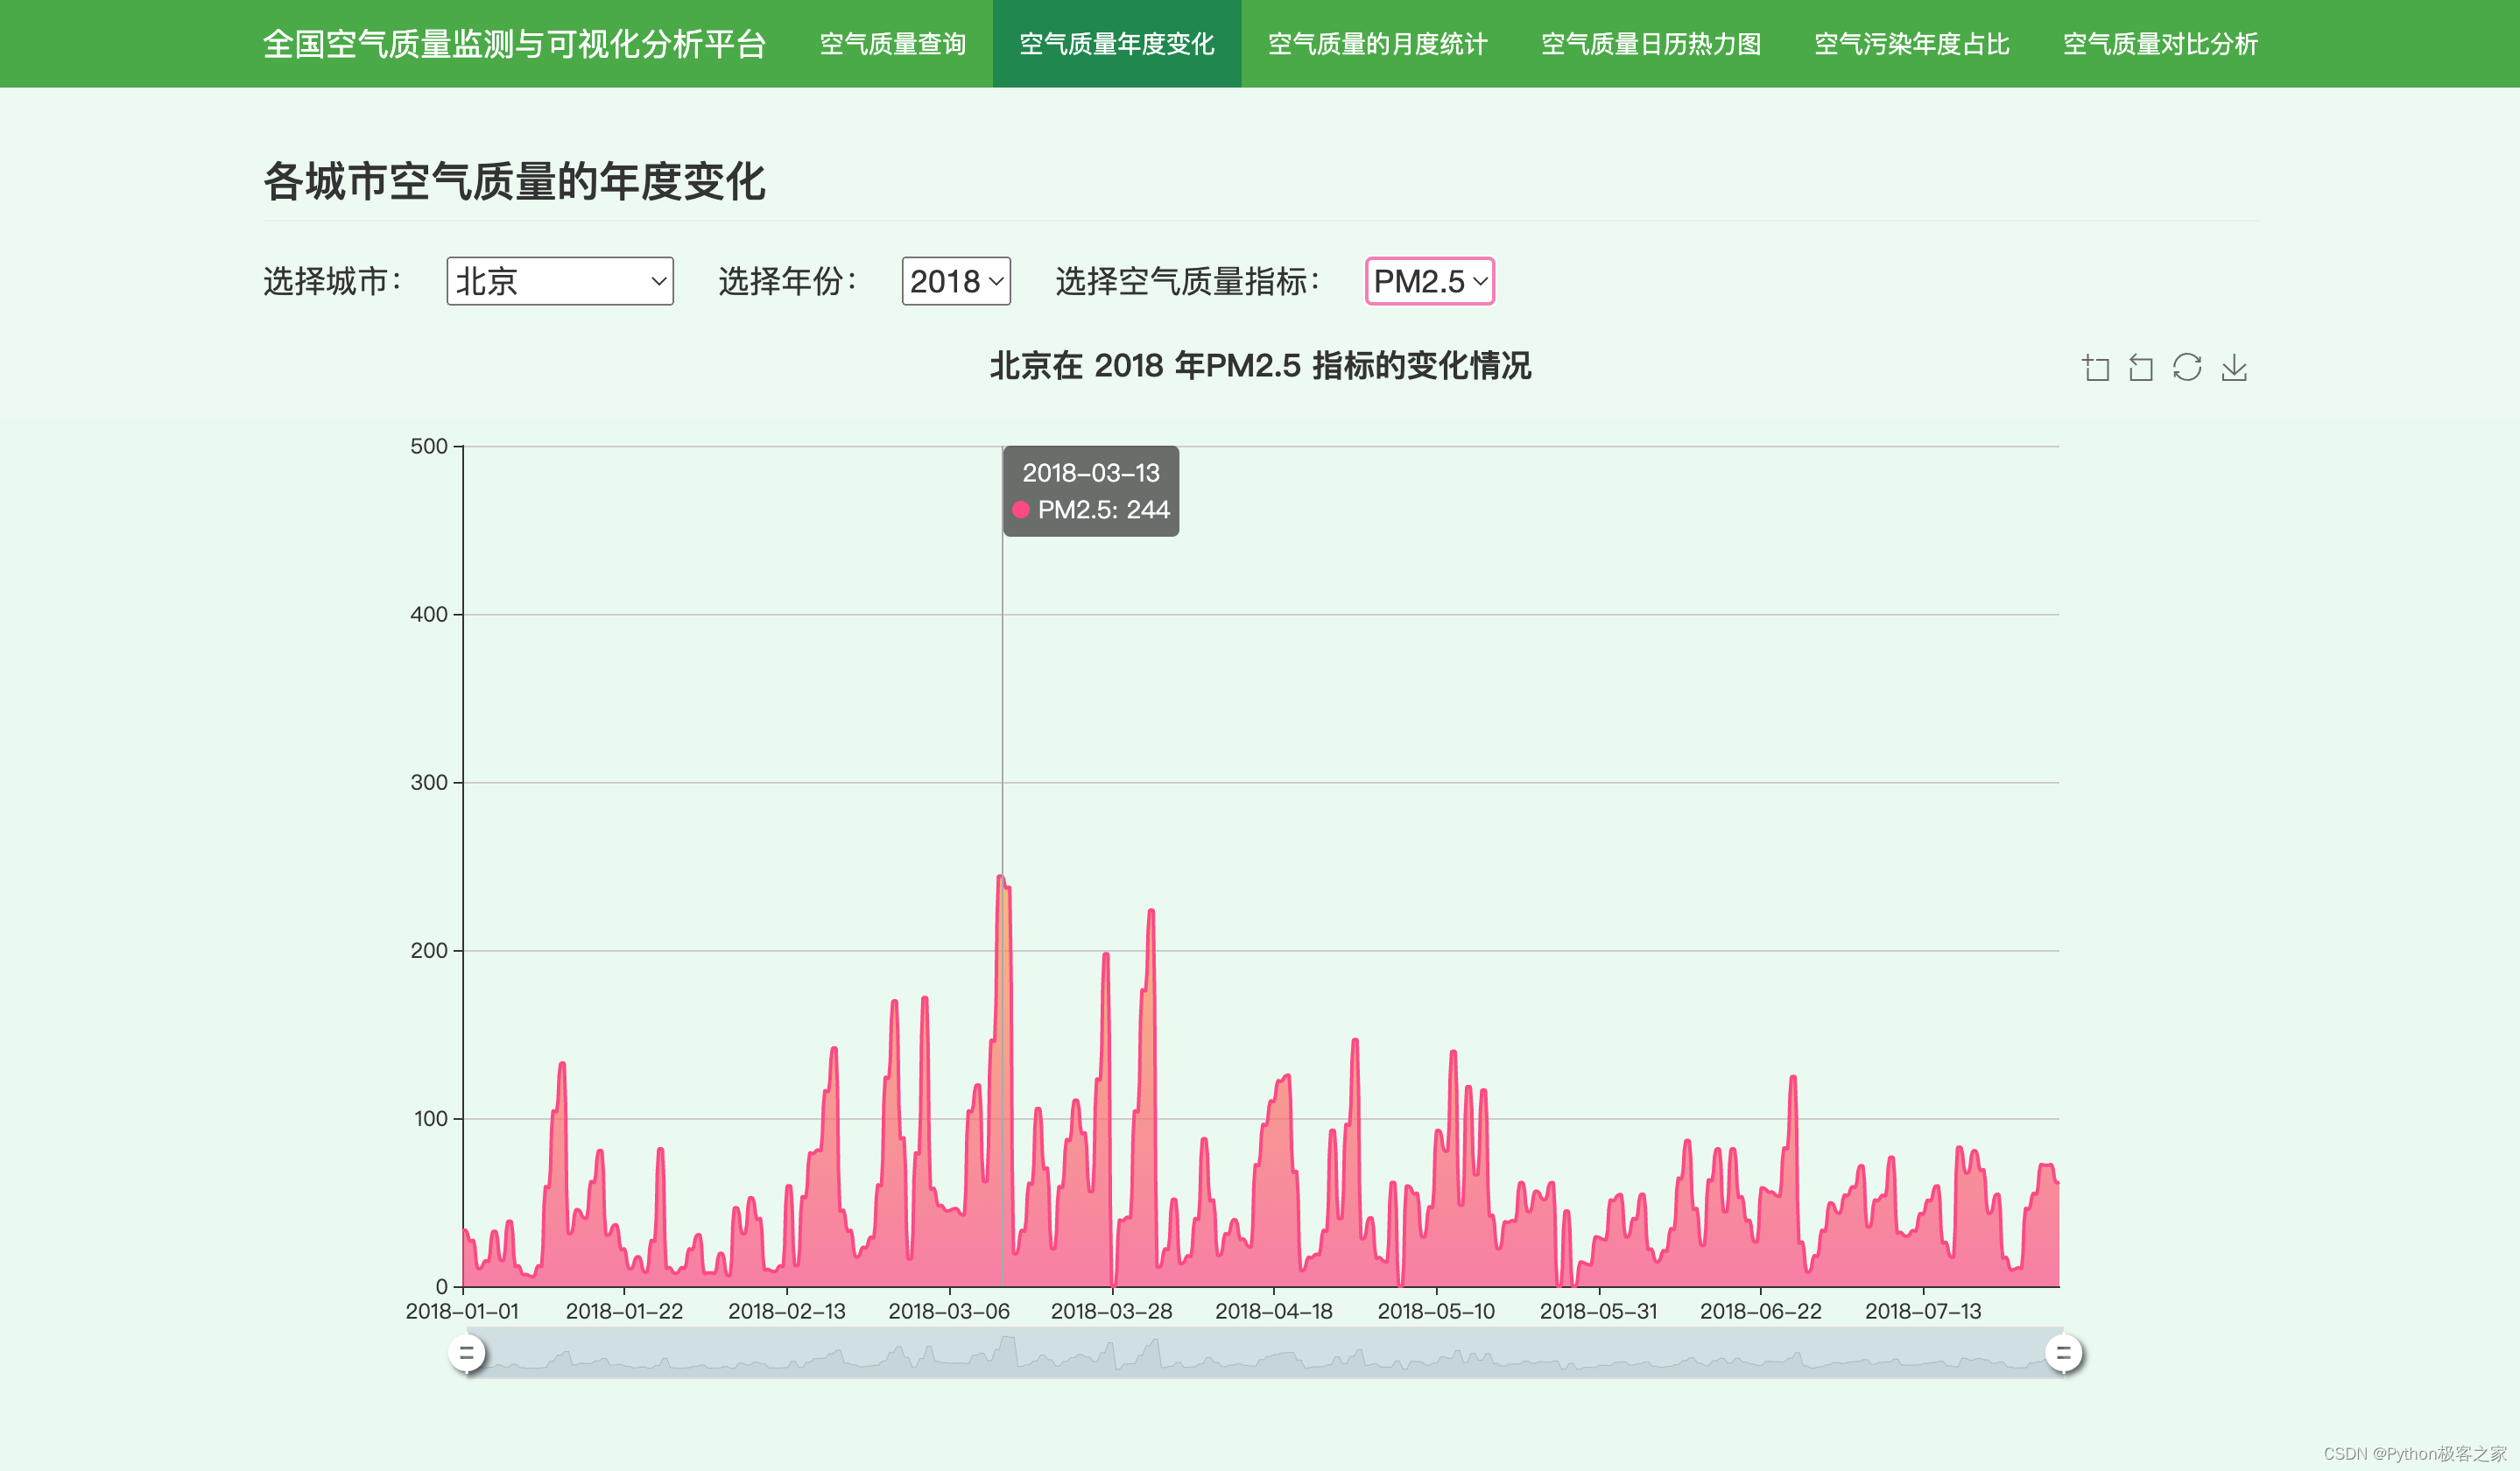Click the 选择城市 label
The width and height of the screenshot is (2520, 1471).
[333, 281]
